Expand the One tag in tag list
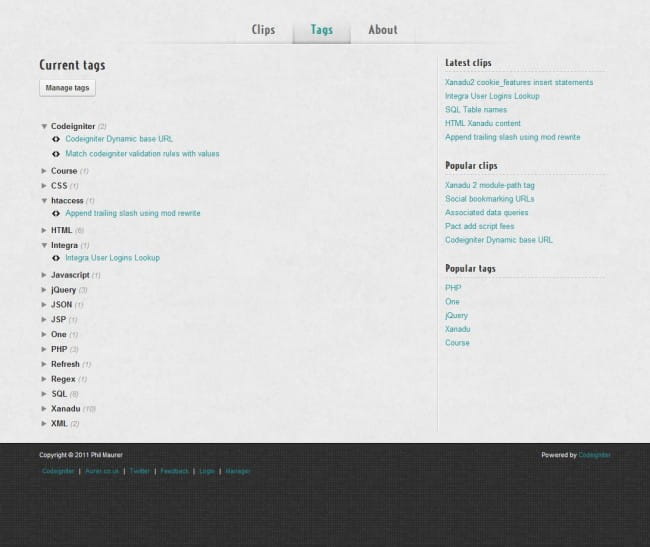 pyautogui.click(x=44, y=334)
